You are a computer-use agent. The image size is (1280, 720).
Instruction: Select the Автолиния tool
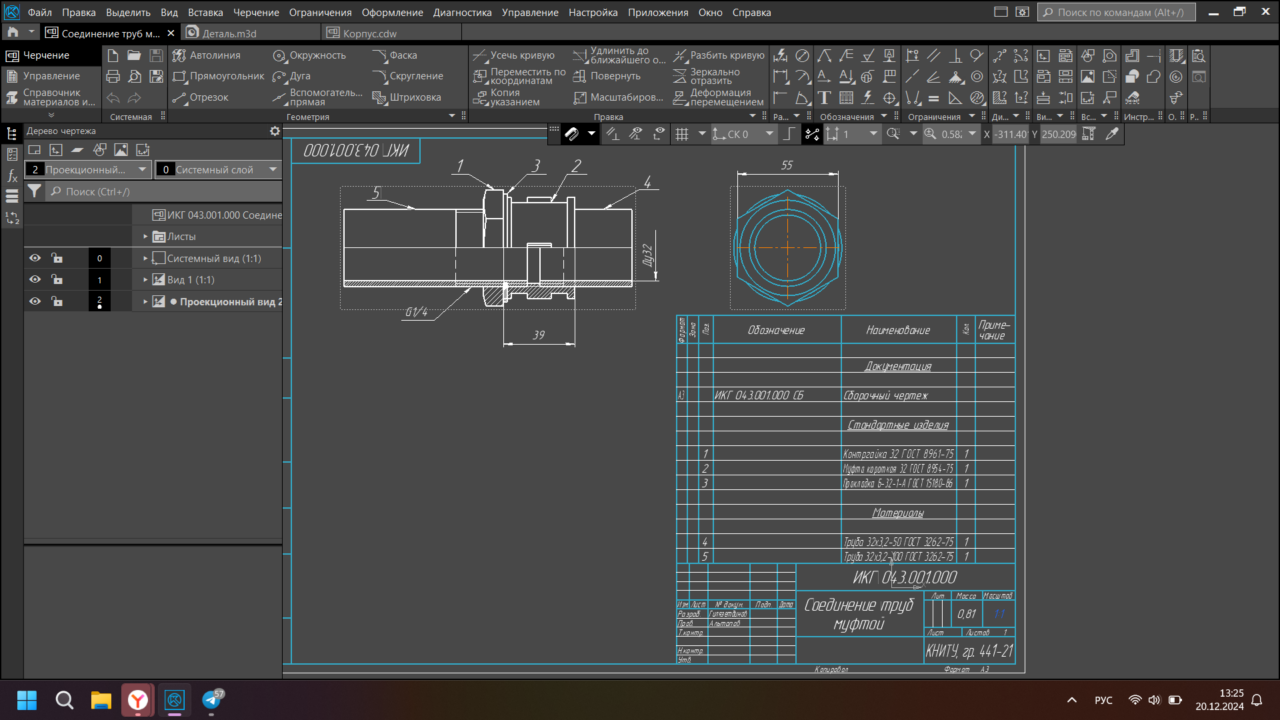click(206, 55)
